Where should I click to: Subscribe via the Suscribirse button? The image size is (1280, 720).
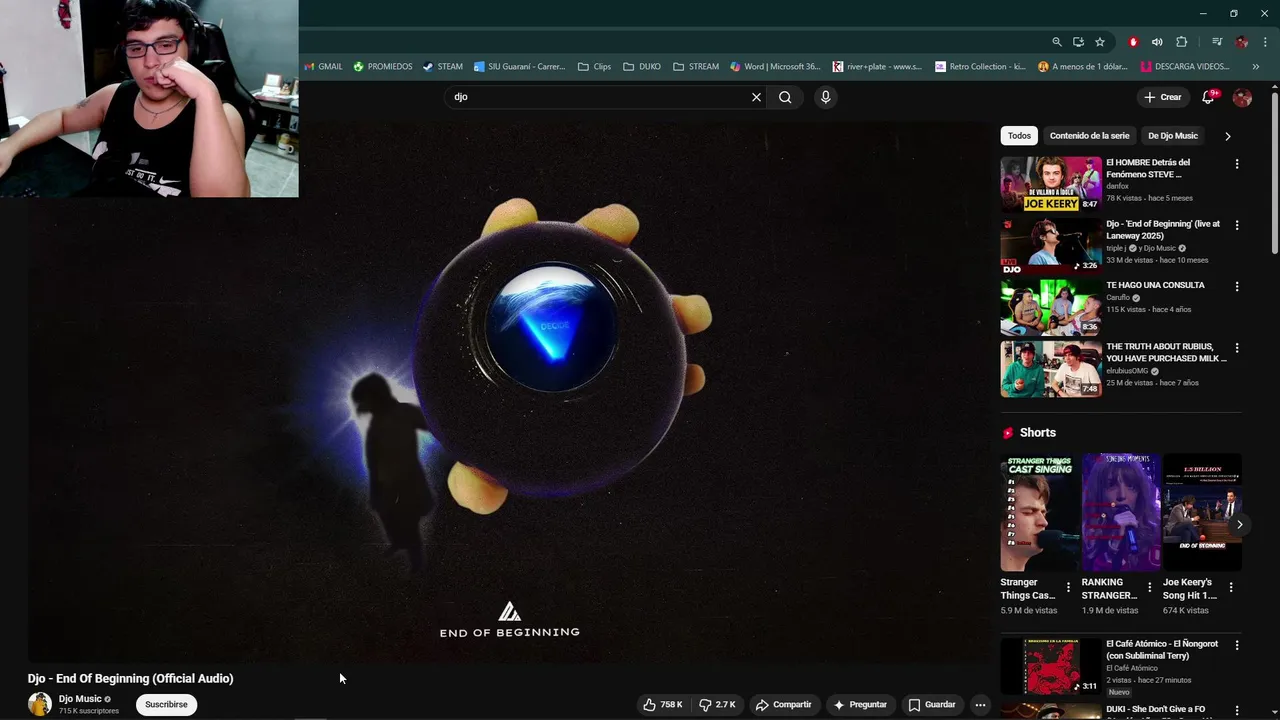(166, 705)
